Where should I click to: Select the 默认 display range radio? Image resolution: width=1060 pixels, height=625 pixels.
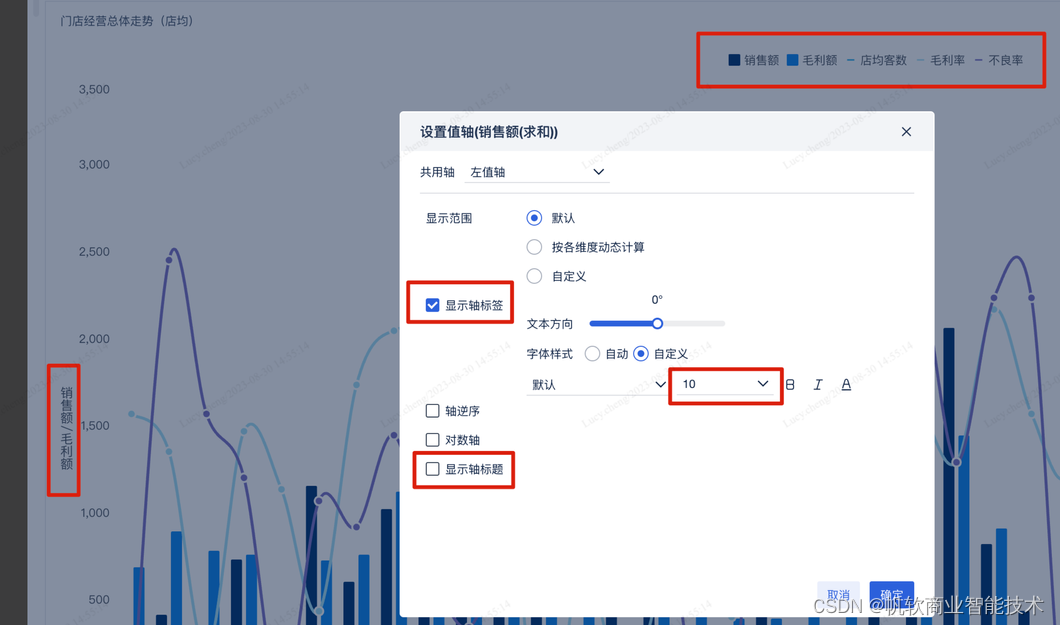point(534,218)
